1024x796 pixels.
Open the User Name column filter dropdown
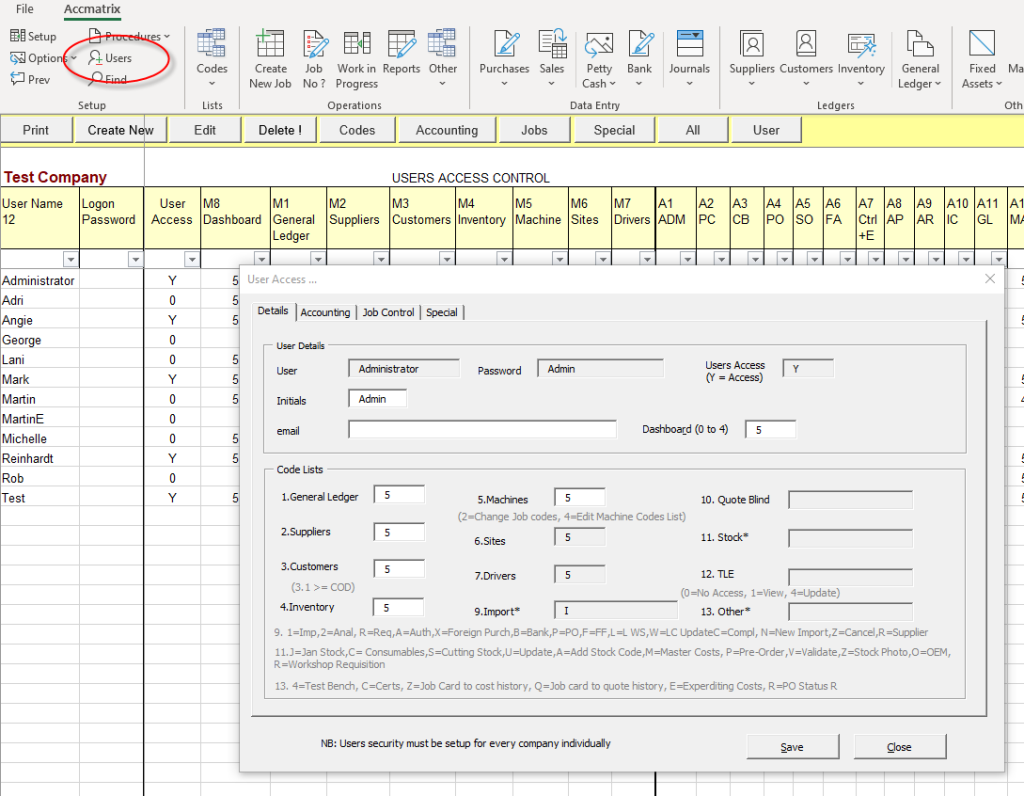coord(70,259)
